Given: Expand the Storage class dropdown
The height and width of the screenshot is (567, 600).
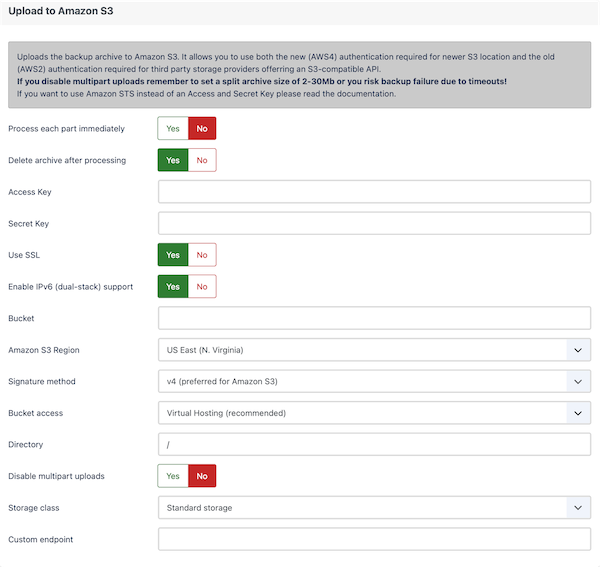Looking at the screenshot, I should [374, 508].
